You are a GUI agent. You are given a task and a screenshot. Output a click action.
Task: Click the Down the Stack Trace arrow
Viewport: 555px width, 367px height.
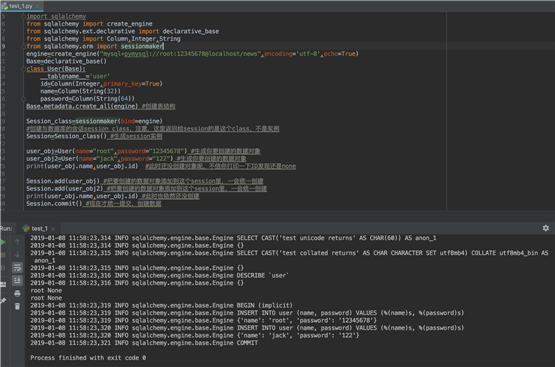[17, 254]
